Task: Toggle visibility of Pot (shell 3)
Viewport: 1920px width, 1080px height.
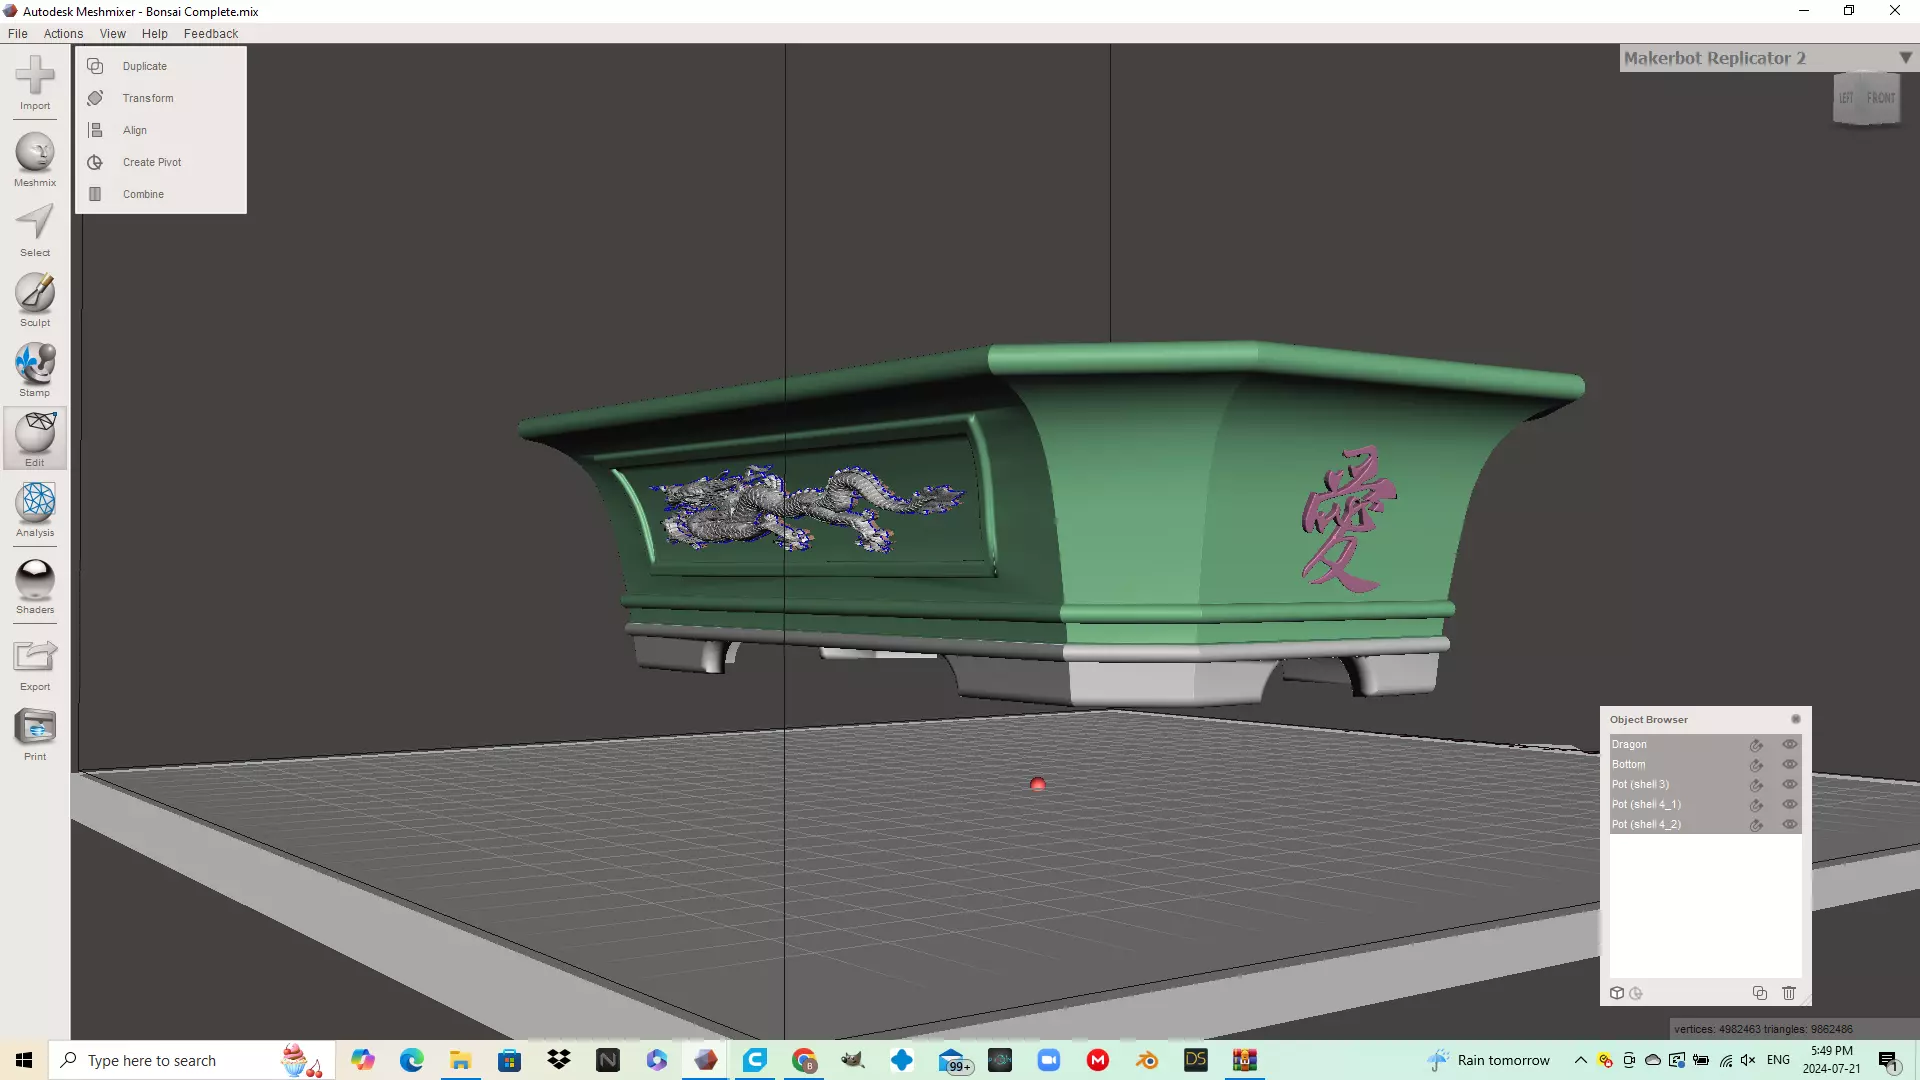Action: click(x=1790, y=784)
